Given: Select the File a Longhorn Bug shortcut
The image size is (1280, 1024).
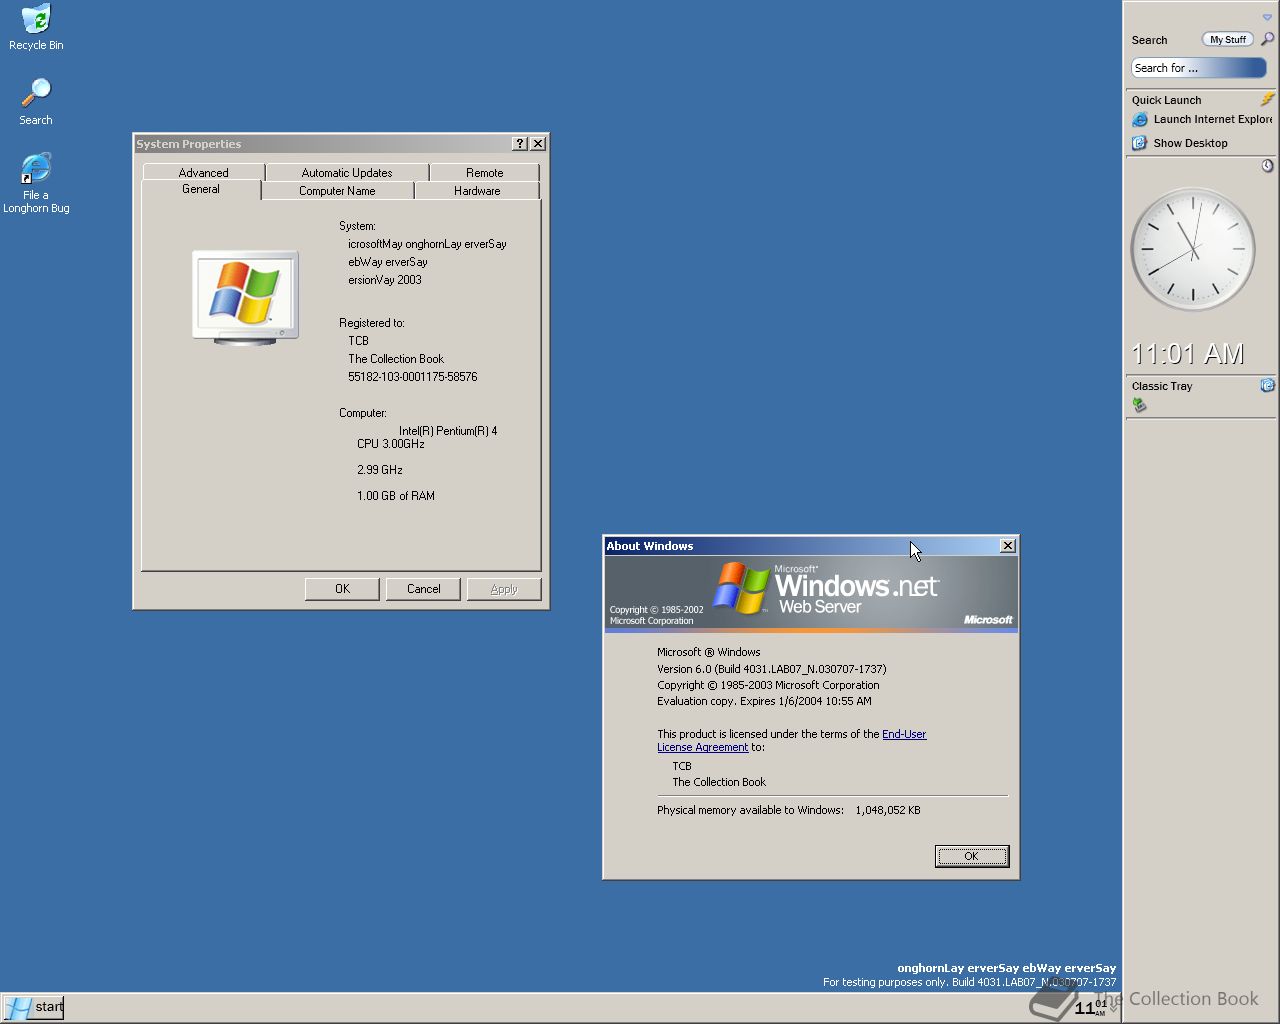Looking at the screenshot, I should [x=36, y=183].
